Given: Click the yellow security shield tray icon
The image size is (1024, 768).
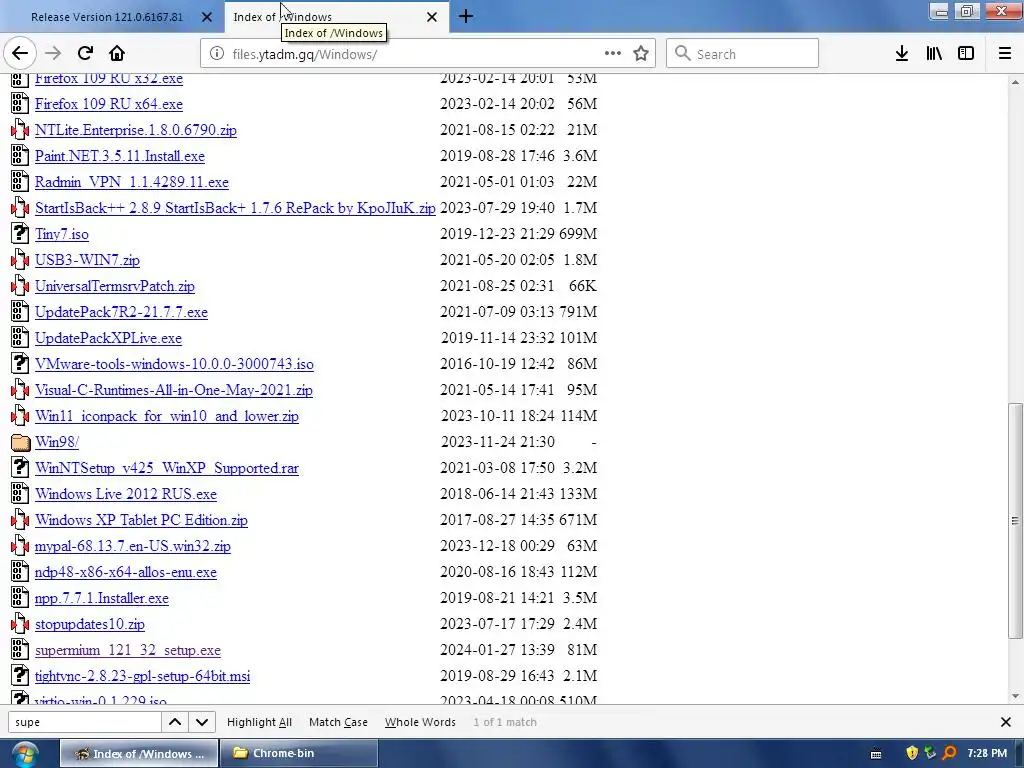Looking at the screenshot, I should coord(912,754).
